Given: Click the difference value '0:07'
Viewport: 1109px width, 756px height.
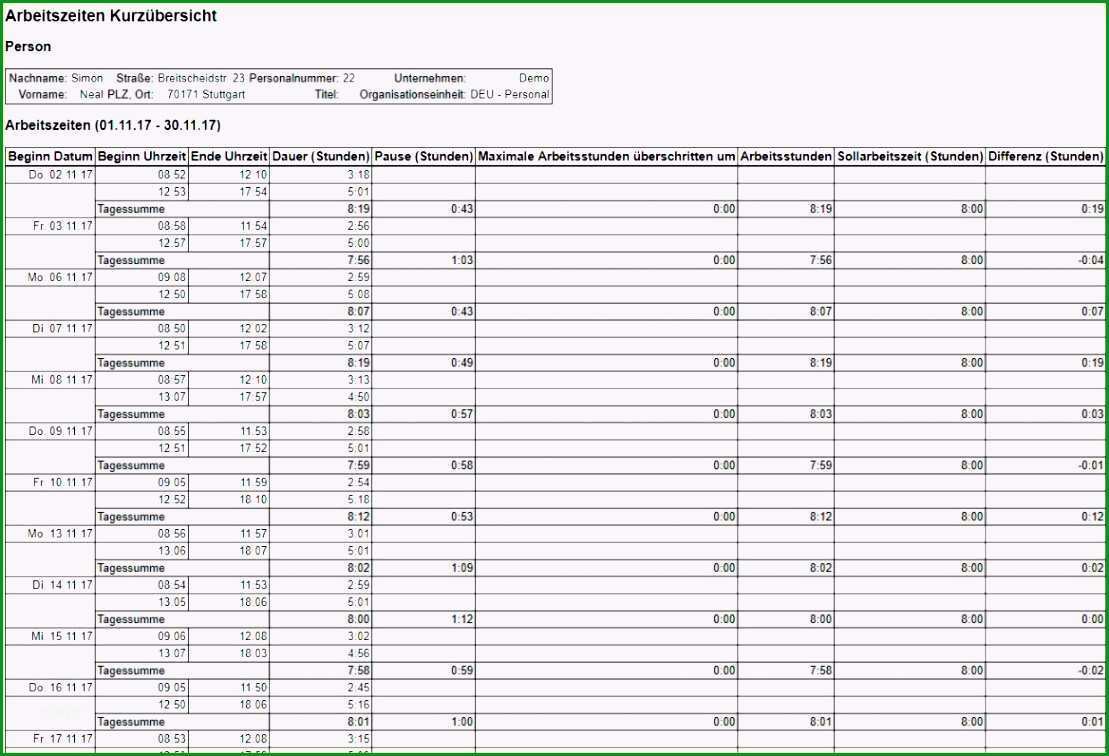Looking at the screenshot, I should pos(1092,312).
